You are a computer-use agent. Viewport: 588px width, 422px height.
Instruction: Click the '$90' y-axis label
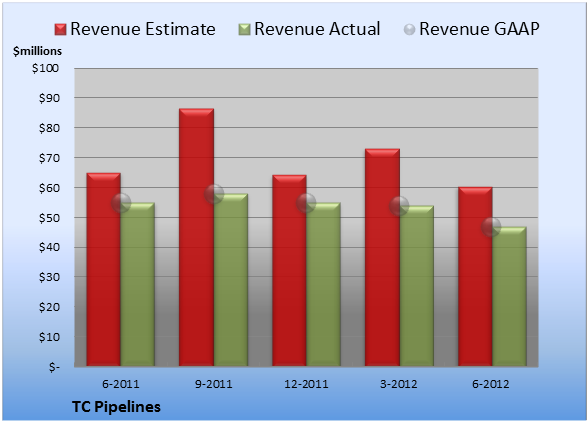49,98
